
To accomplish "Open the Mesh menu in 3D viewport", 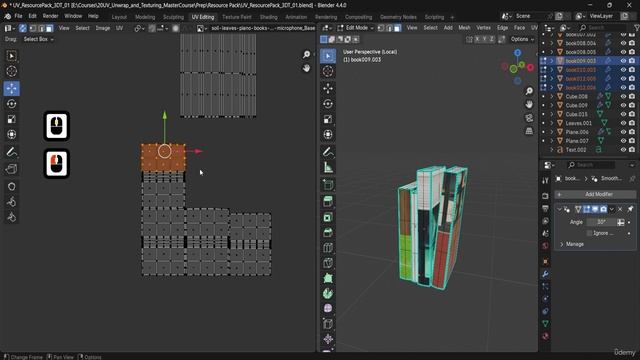I will click(464, 28).
